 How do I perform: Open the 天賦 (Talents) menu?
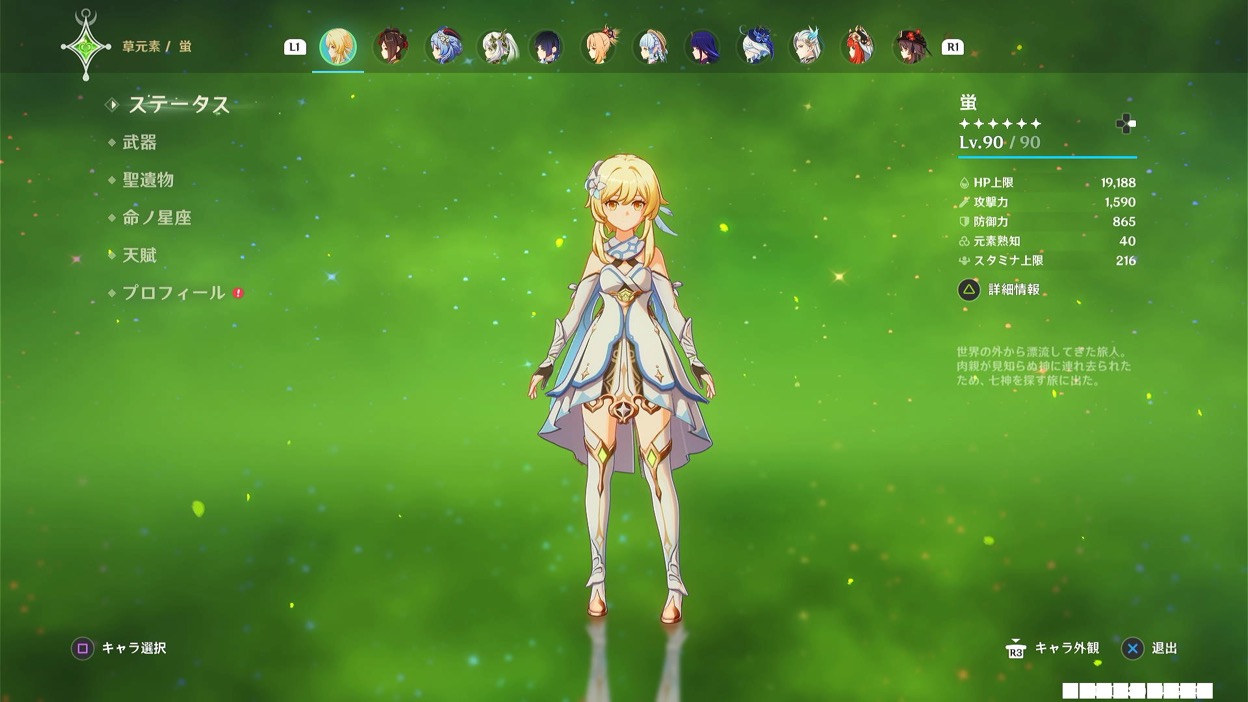139,256
